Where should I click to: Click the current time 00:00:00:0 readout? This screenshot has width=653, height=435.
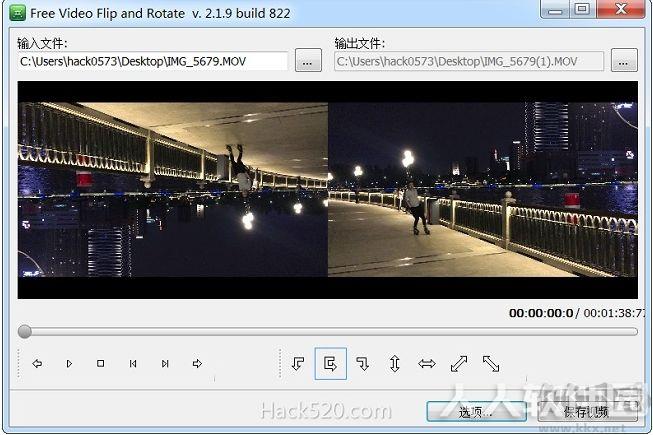541,313
